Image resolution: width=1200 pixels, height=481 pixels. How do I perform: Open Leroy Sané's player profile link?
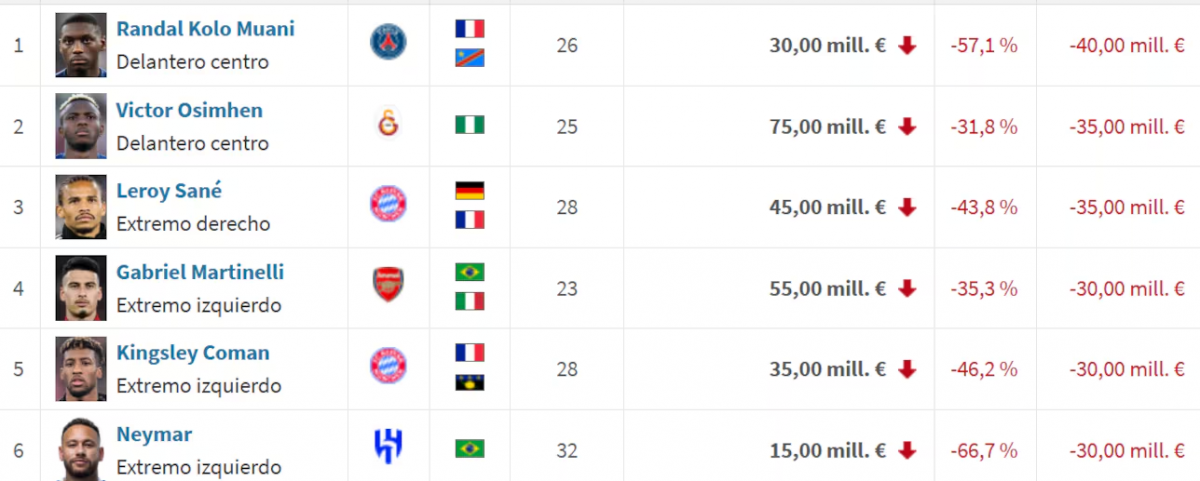(169, 191)
